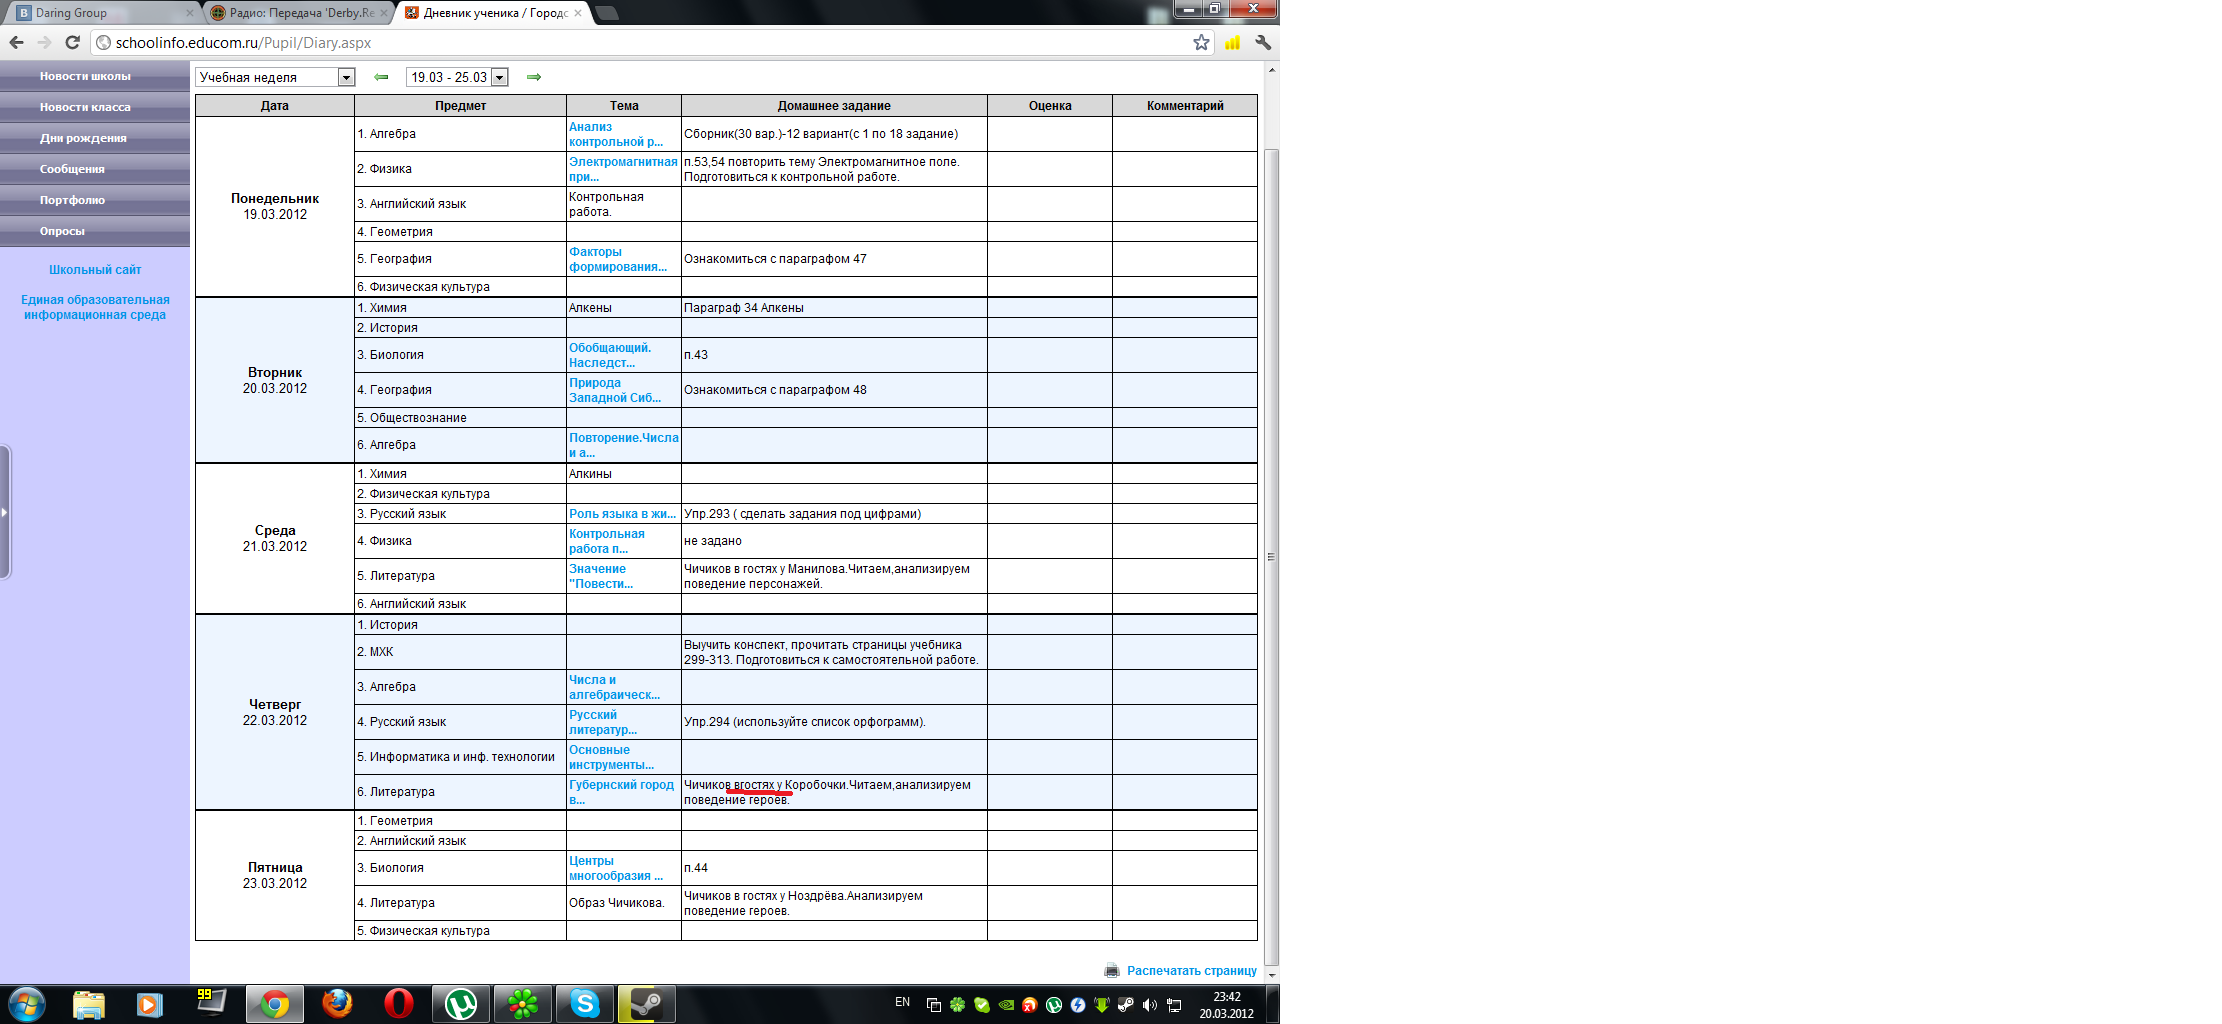Go to next week with right green arrow
The width and height of the screenshot is (2222, 1024).
click(x=534, y=77)
